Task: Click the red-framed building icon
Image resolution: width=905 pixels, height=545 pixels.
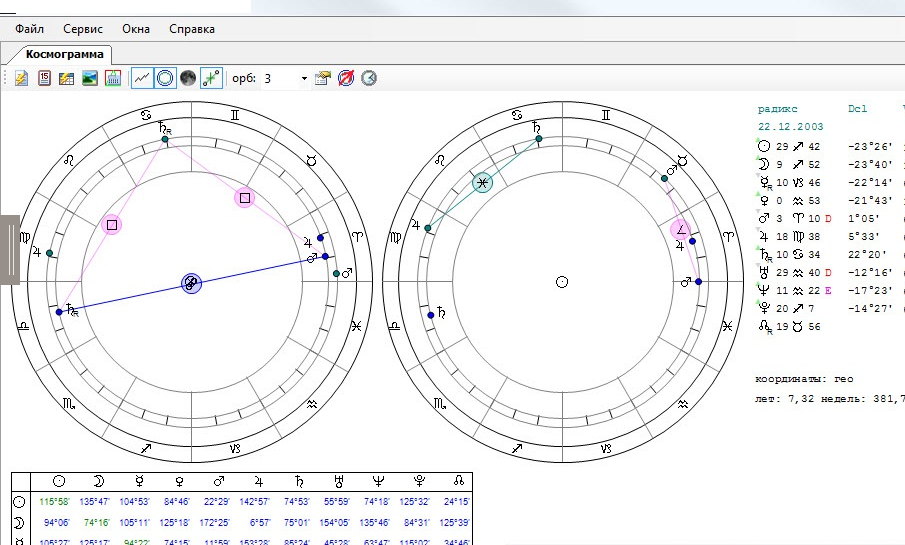Action: click(113, 78)
